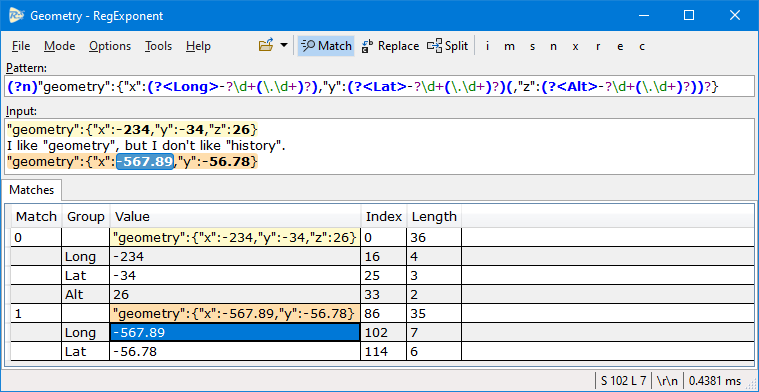The image size is (759, 392).
Task: Toggle the 'c' culture invariant option
Action: (642, 46)
